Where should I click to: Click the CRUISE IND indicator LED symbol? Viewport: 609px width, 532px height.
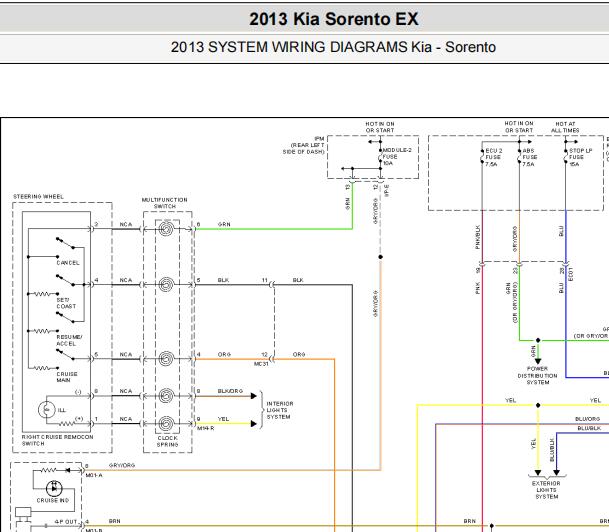tap(54, 488)
